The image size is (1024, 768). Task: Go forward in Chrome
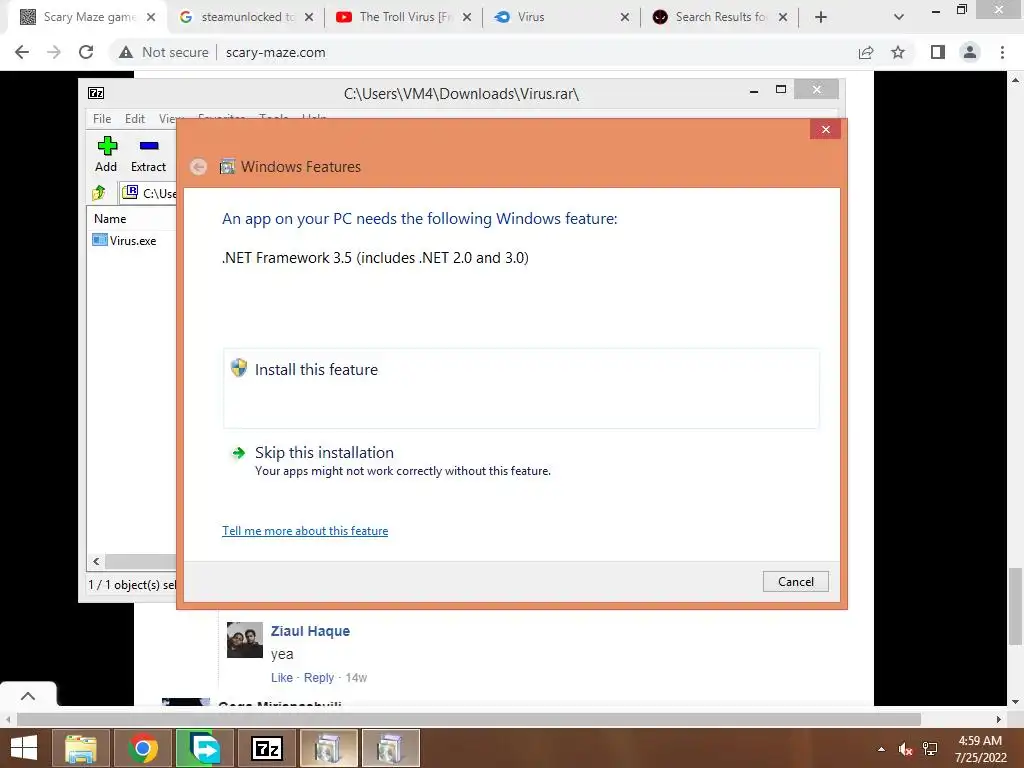tap(54, 52)
